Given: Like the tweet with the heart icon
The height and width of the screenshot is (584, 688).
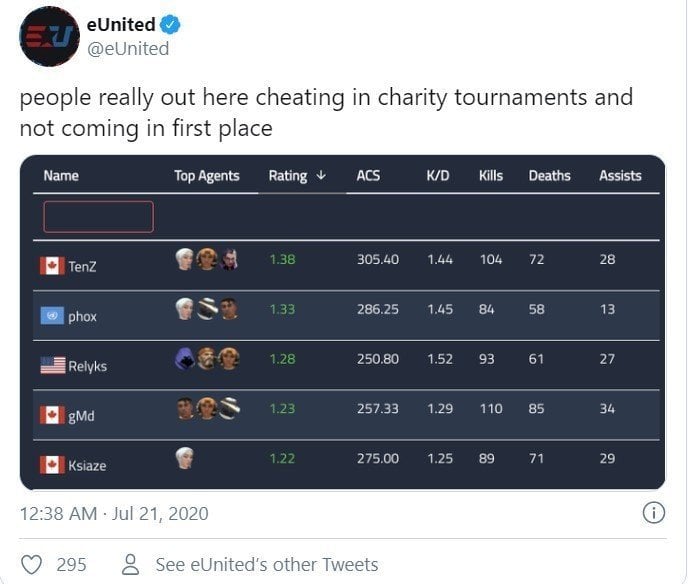Looking at the screenshot, I should tap(32, 564).
